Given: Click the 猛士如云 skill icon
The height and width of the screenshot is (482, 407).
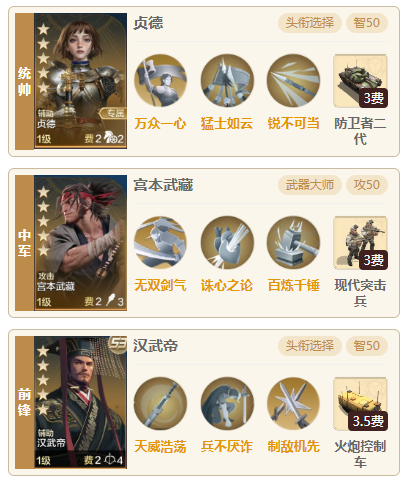Looking at the screenshot, I should pos(227,81).
